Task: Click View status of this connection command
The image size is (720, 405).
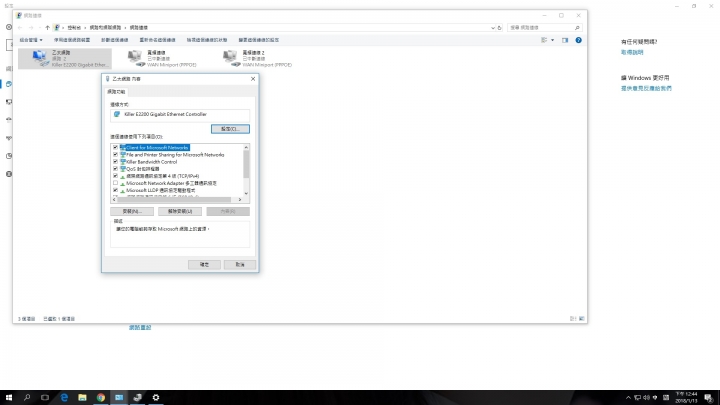Action: coord(207,40)
